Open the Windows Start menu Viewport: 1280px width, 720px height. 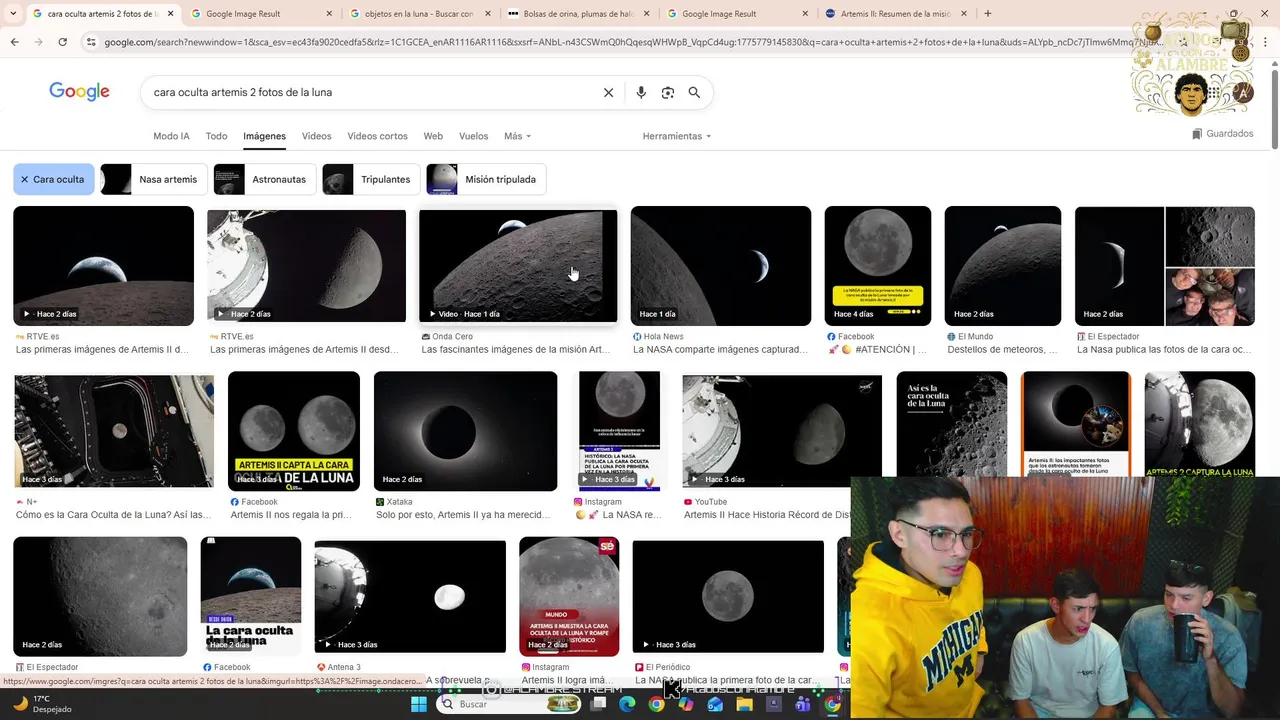click(419, 704)
